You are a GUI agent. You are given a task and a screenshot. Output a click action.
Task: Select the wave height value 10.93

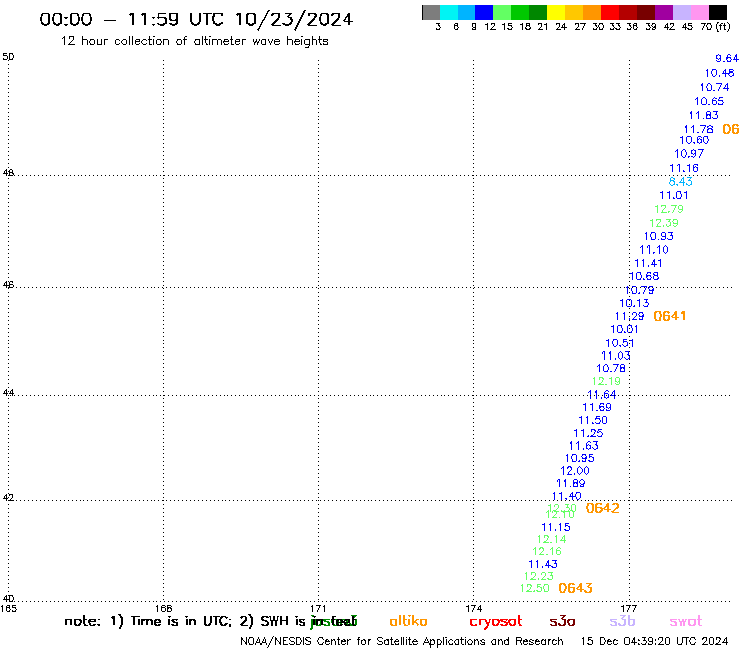pyautogui.click(x=658, y=236)
